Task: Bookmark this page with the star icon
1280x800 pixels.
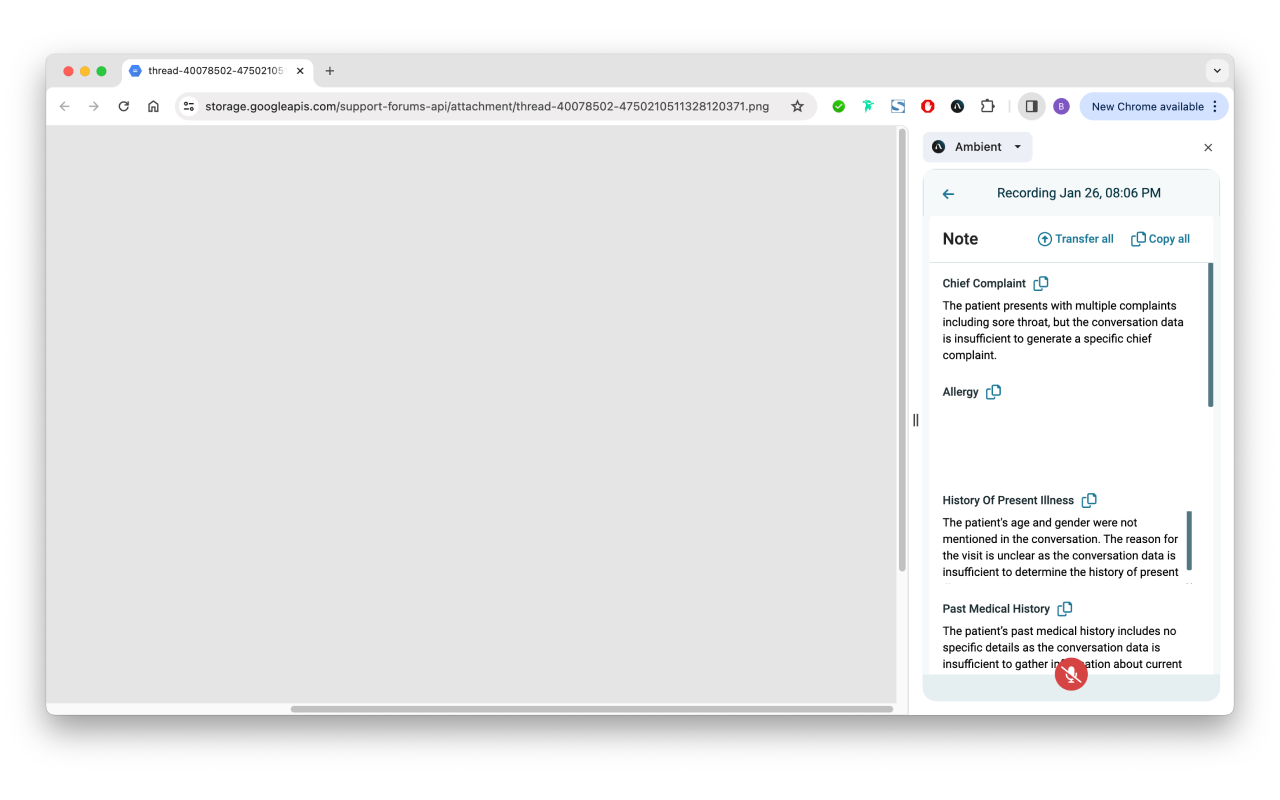Action: click(x=797, y=106)
